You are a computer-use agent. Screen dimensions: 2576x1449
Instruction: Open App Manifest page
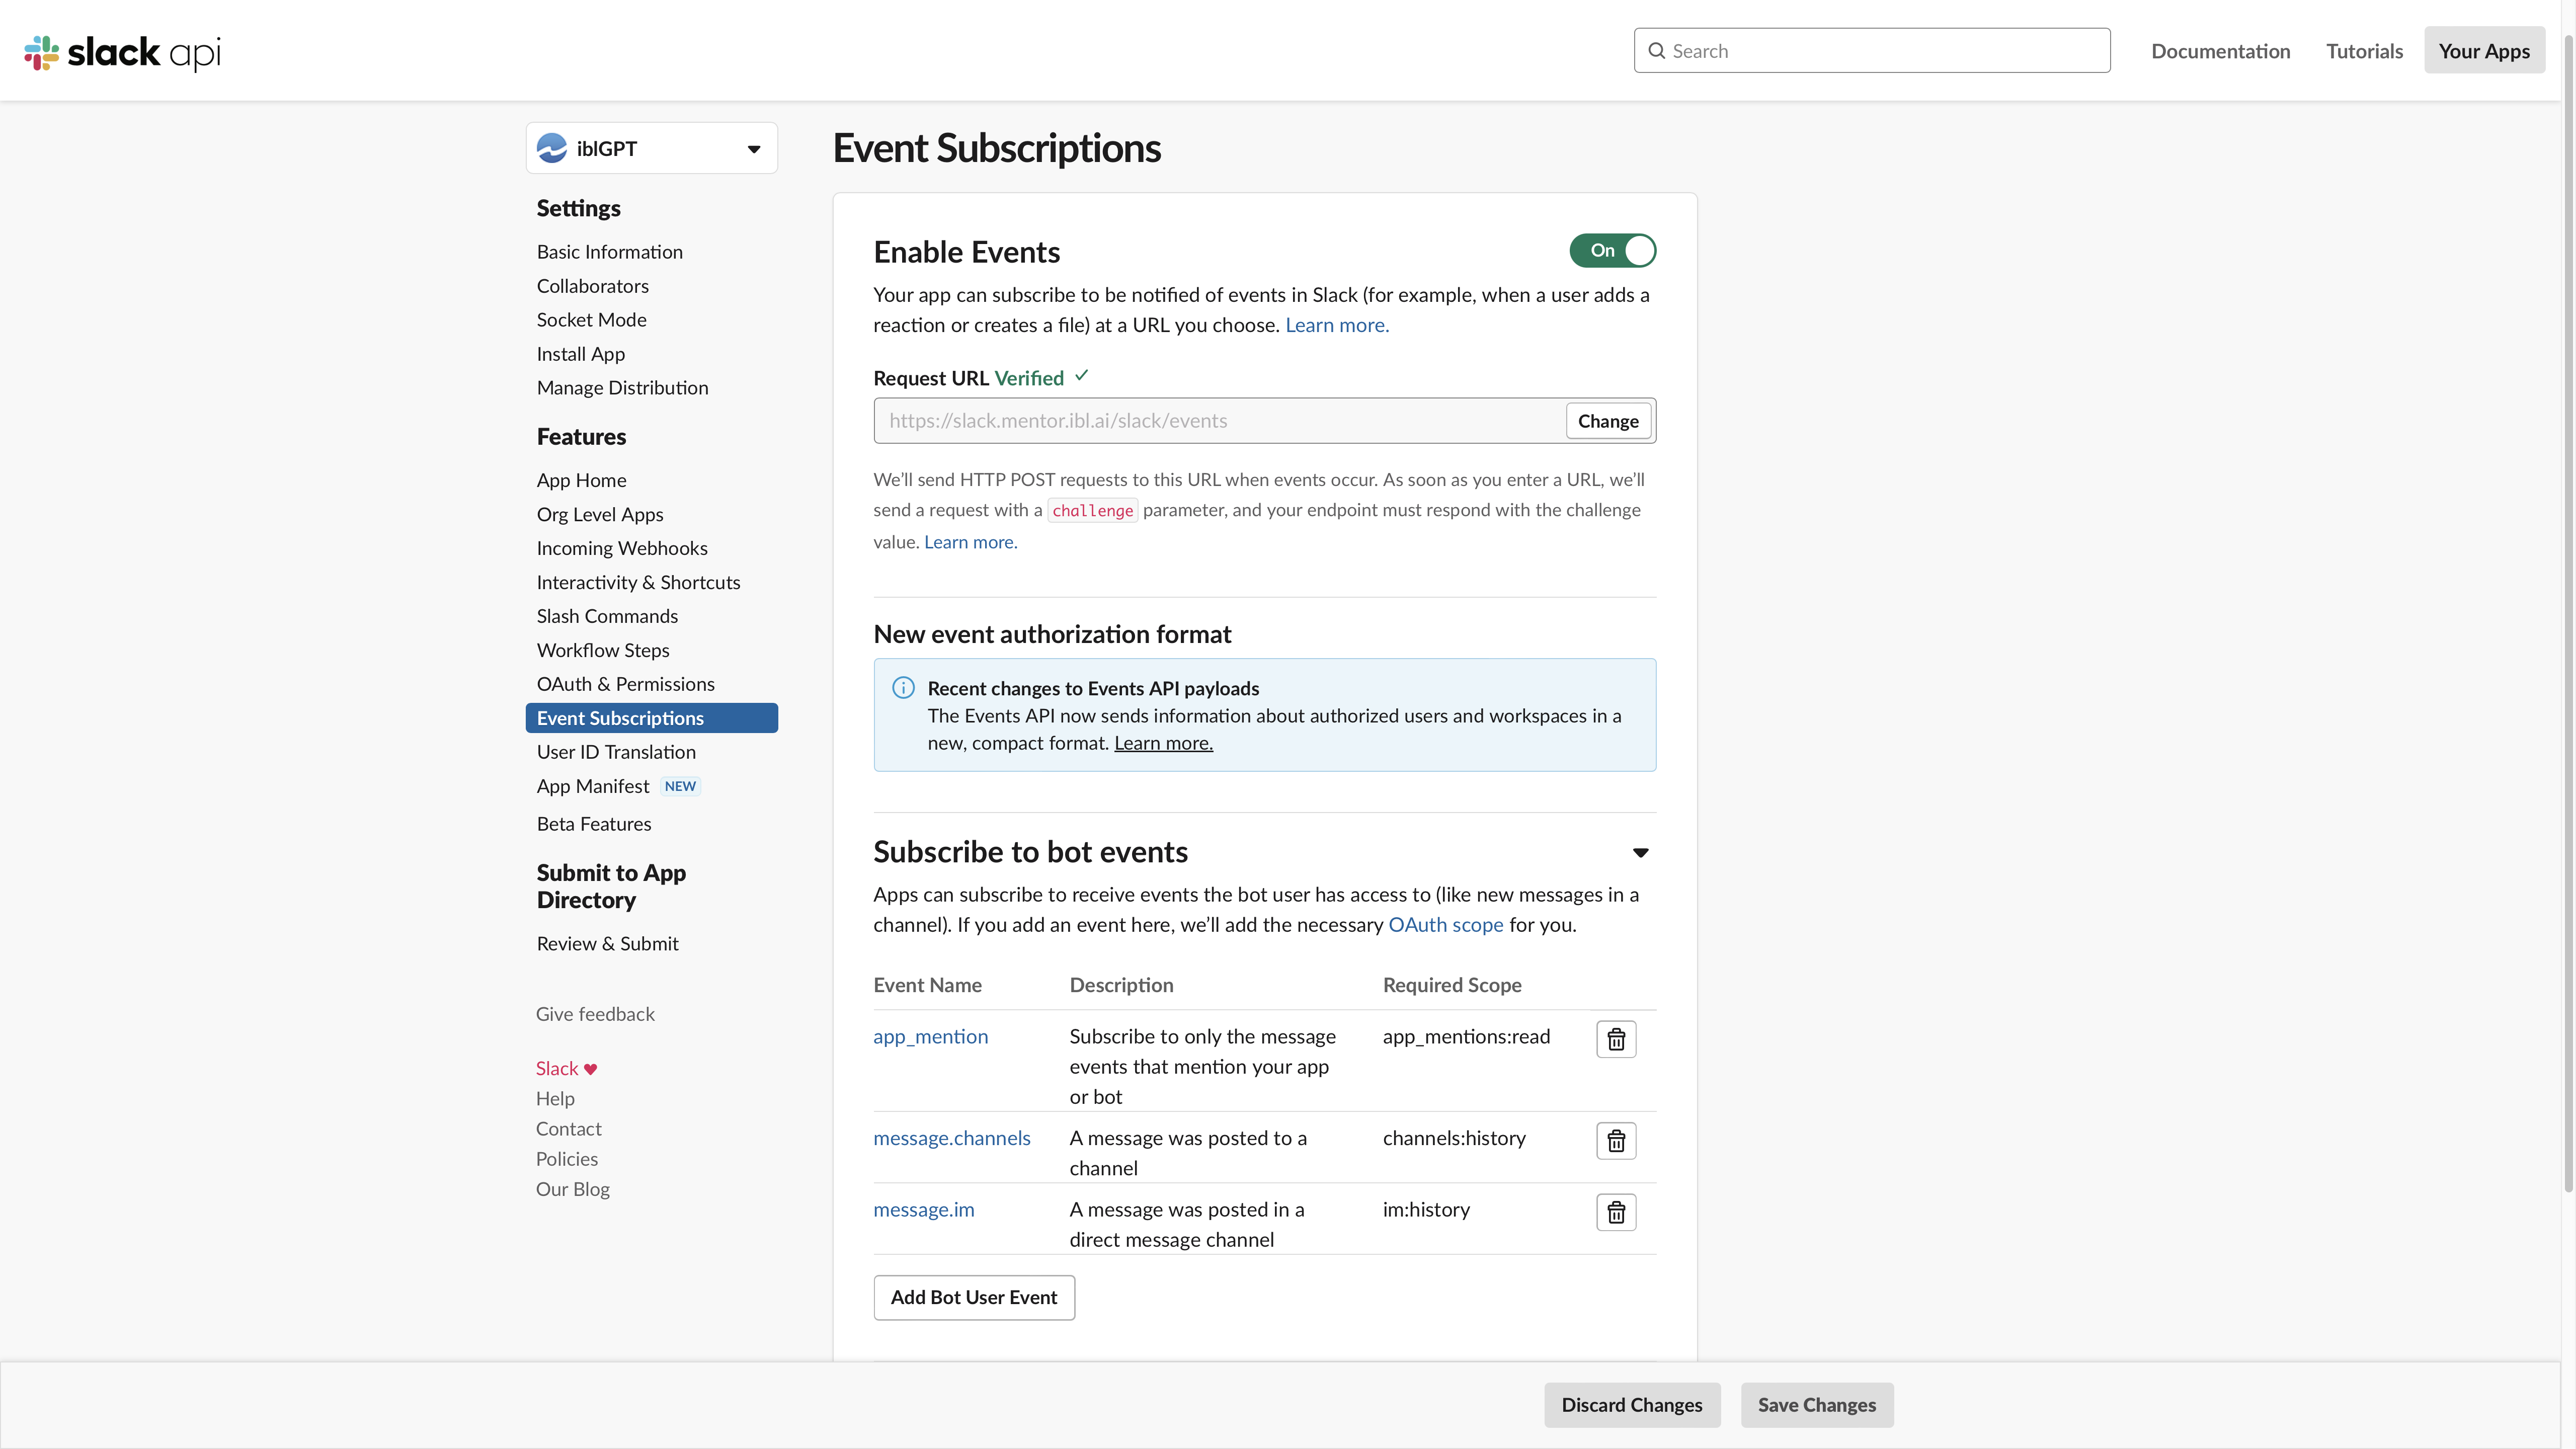pyautogui.click(x=592, y=786)
